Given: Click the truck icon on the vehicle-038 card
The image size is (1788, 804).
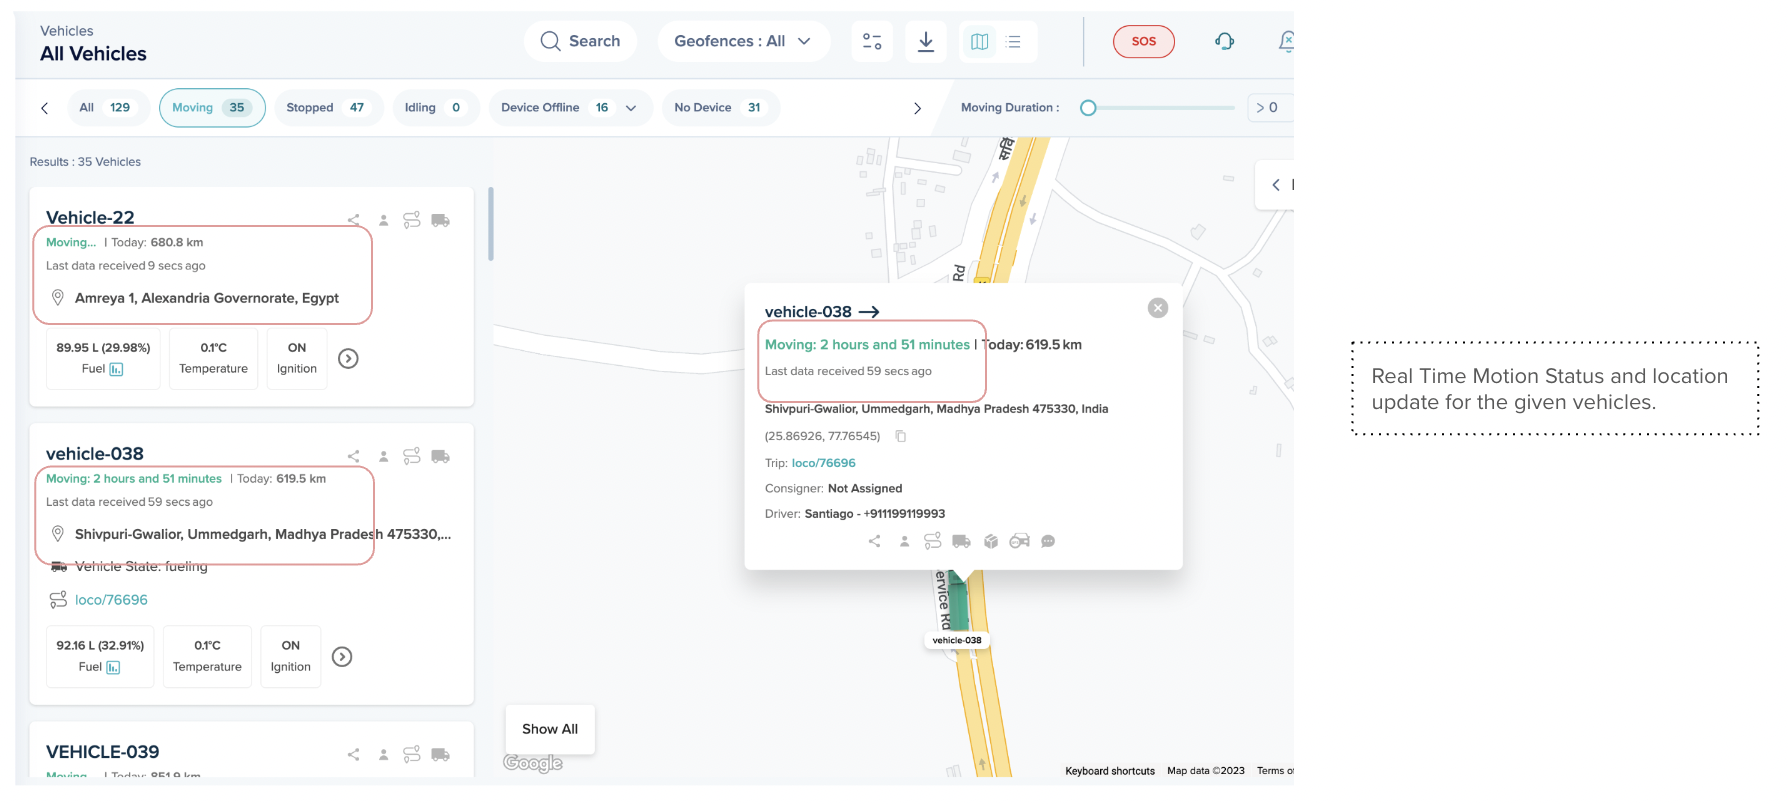Looking at the screenshot, I should [x=440, y=456].
